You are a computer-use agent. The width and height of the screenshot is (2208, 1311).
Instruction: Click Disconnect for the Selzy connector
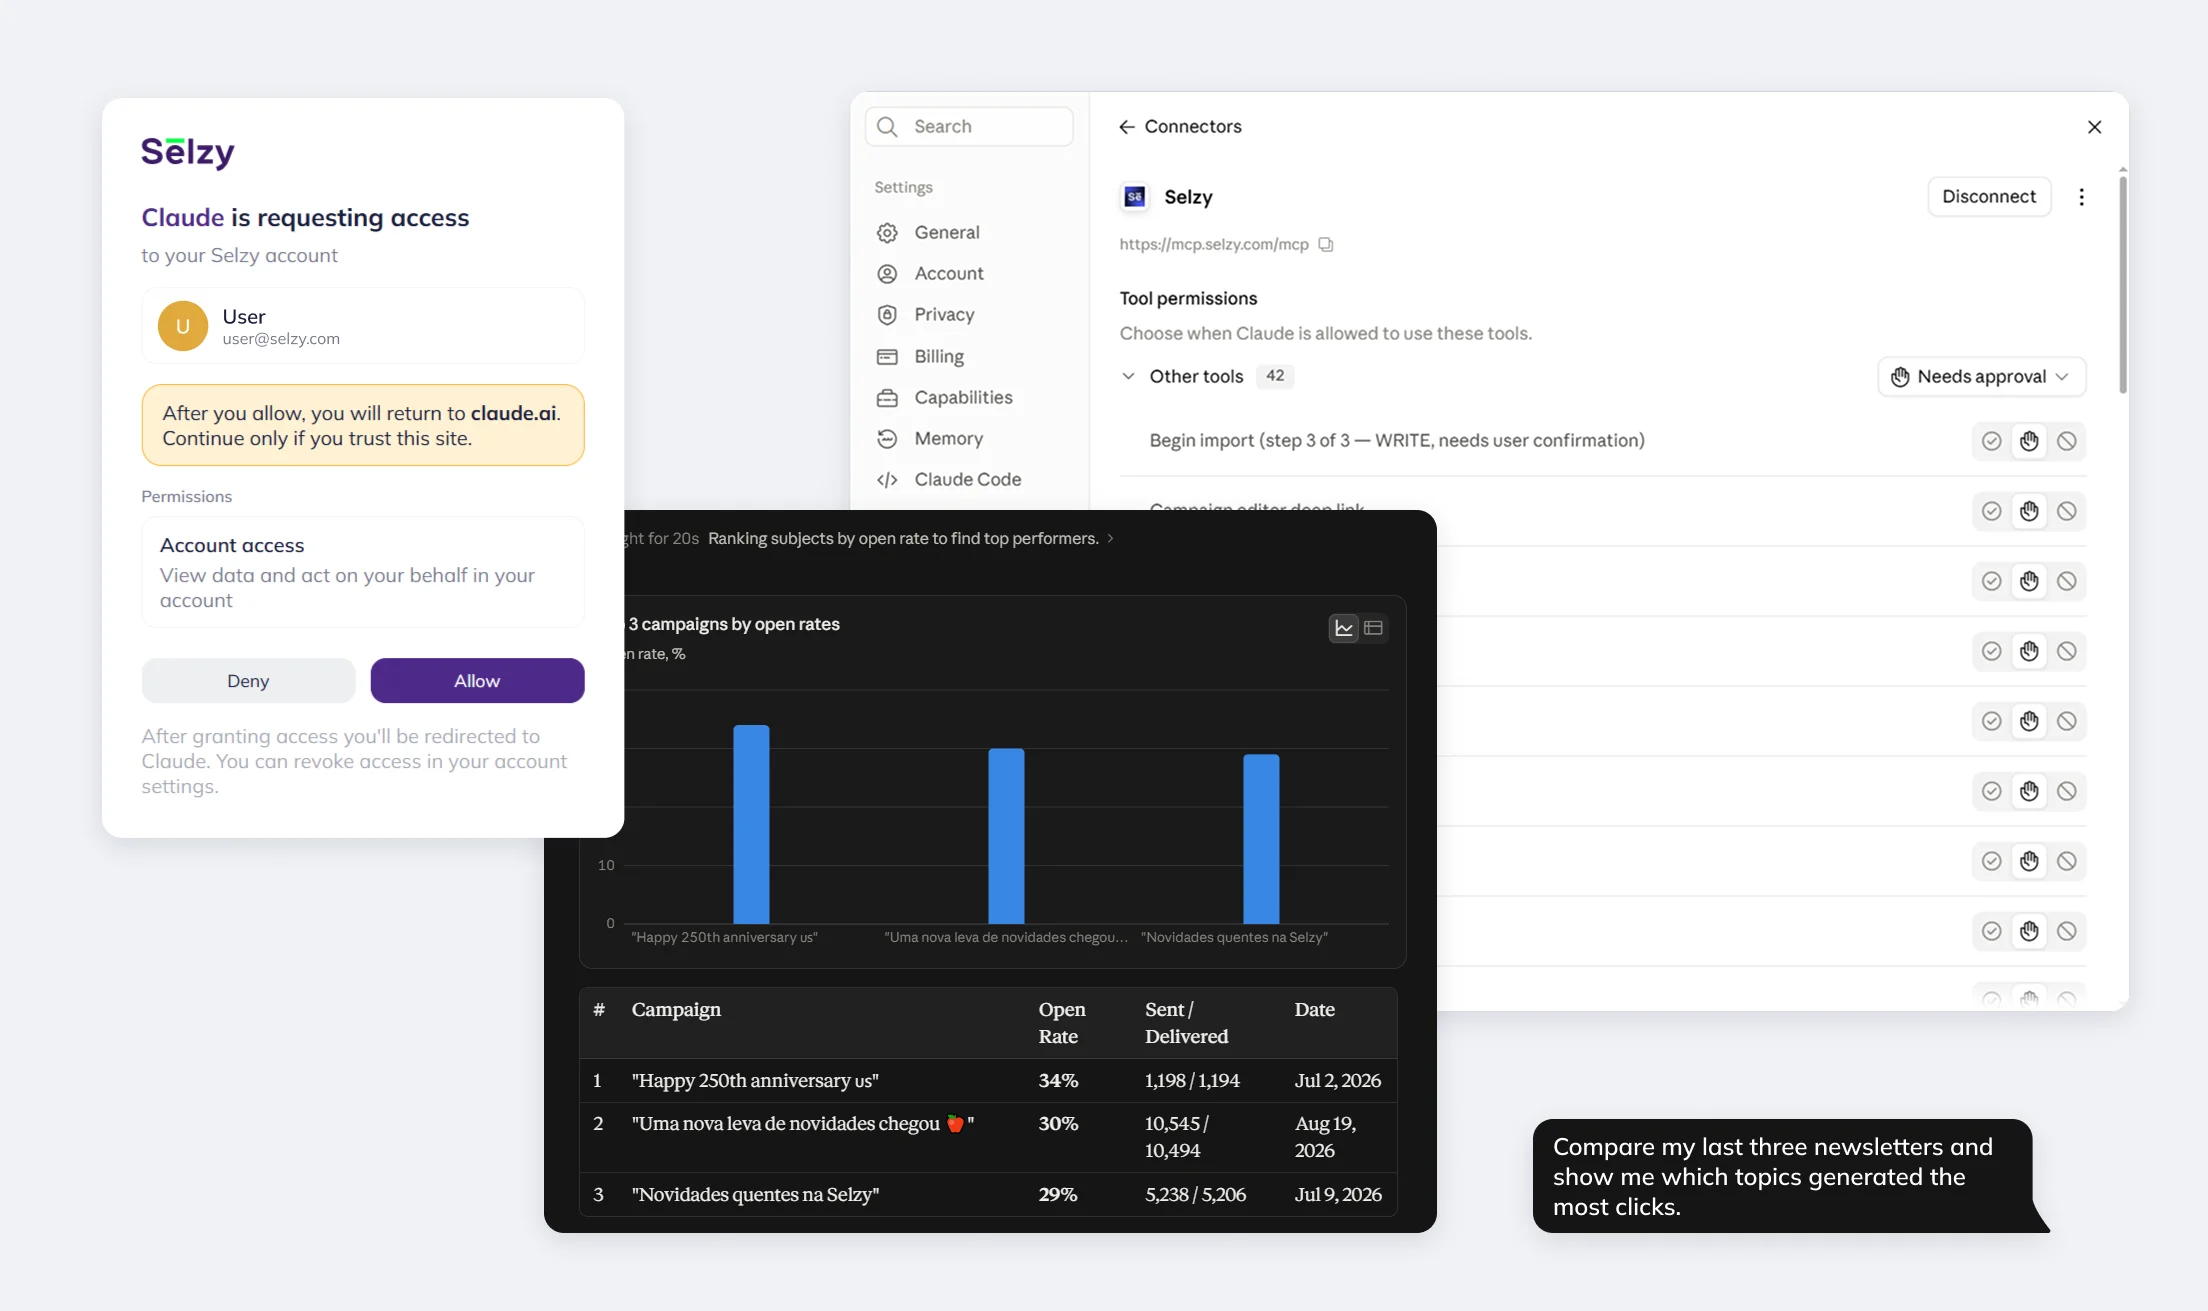(x=1989, y=197)
